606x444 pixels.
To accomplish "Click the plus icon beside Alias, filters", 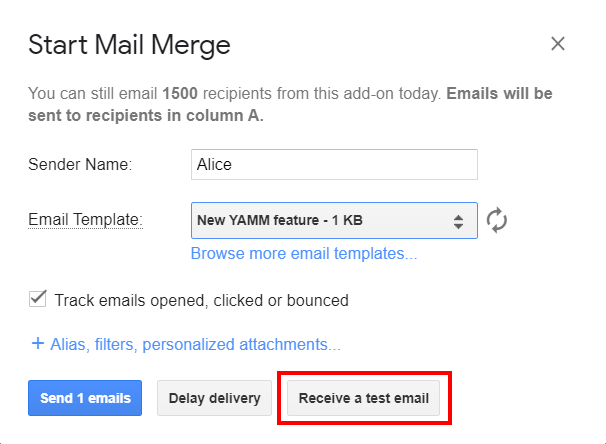I will coord(38,343).
